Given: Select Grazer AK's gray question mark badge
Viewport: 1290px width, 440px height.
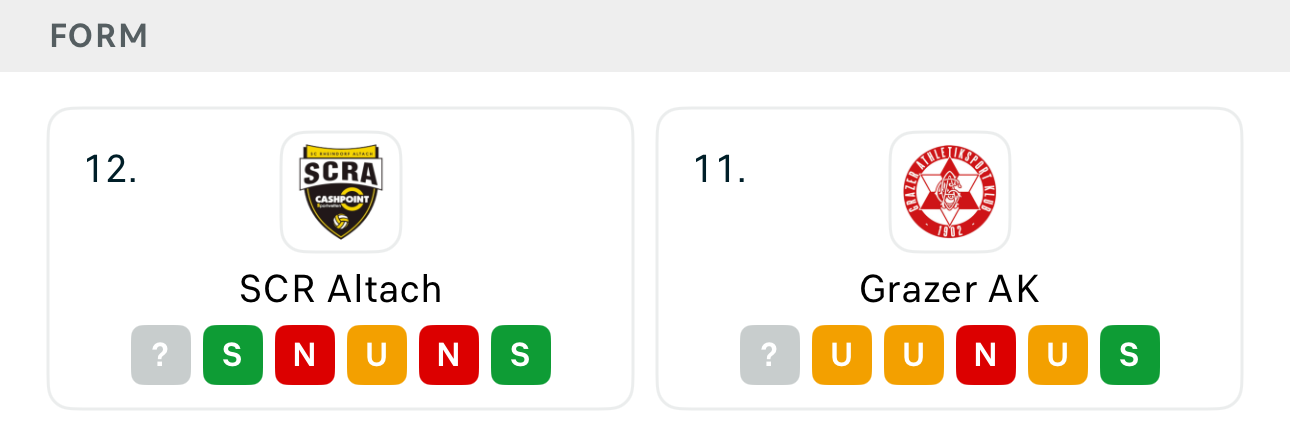Looking at the screenshot, I should pyautogui.click(x=770, y=355).
